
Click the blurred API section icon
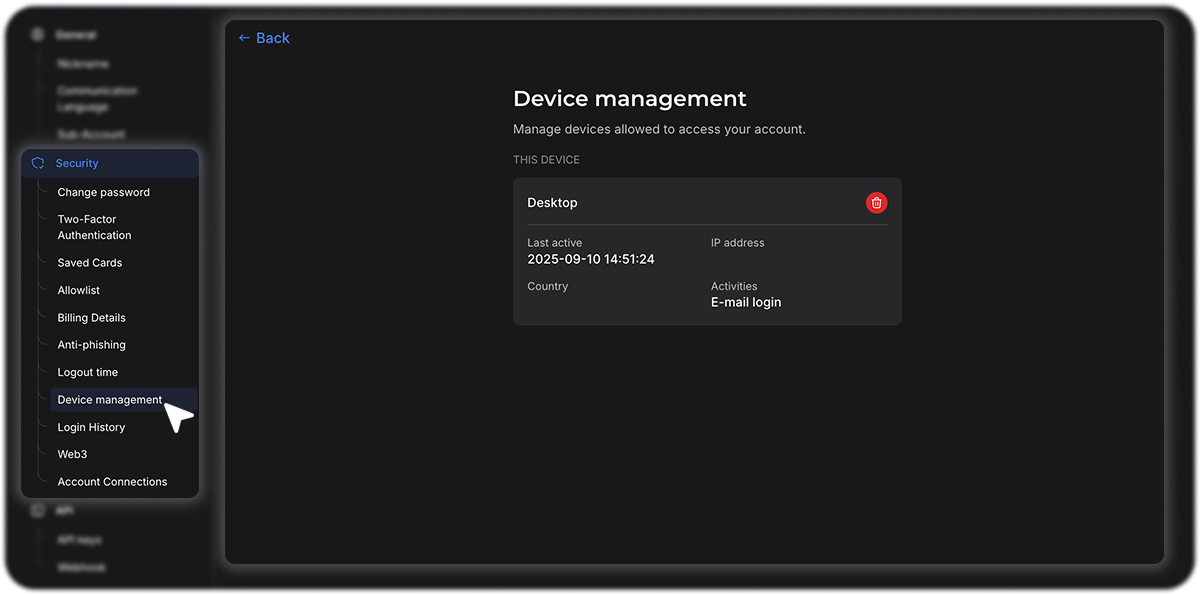(38, 511)
